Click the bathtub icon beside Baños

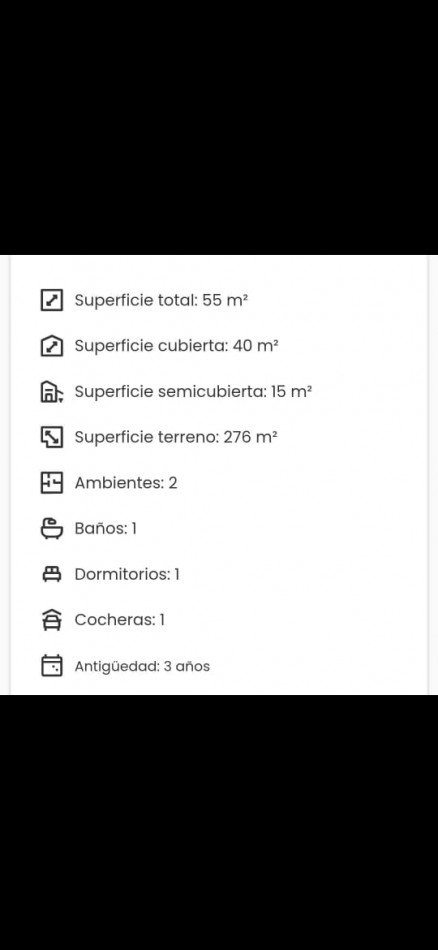[x=52, y=528]
